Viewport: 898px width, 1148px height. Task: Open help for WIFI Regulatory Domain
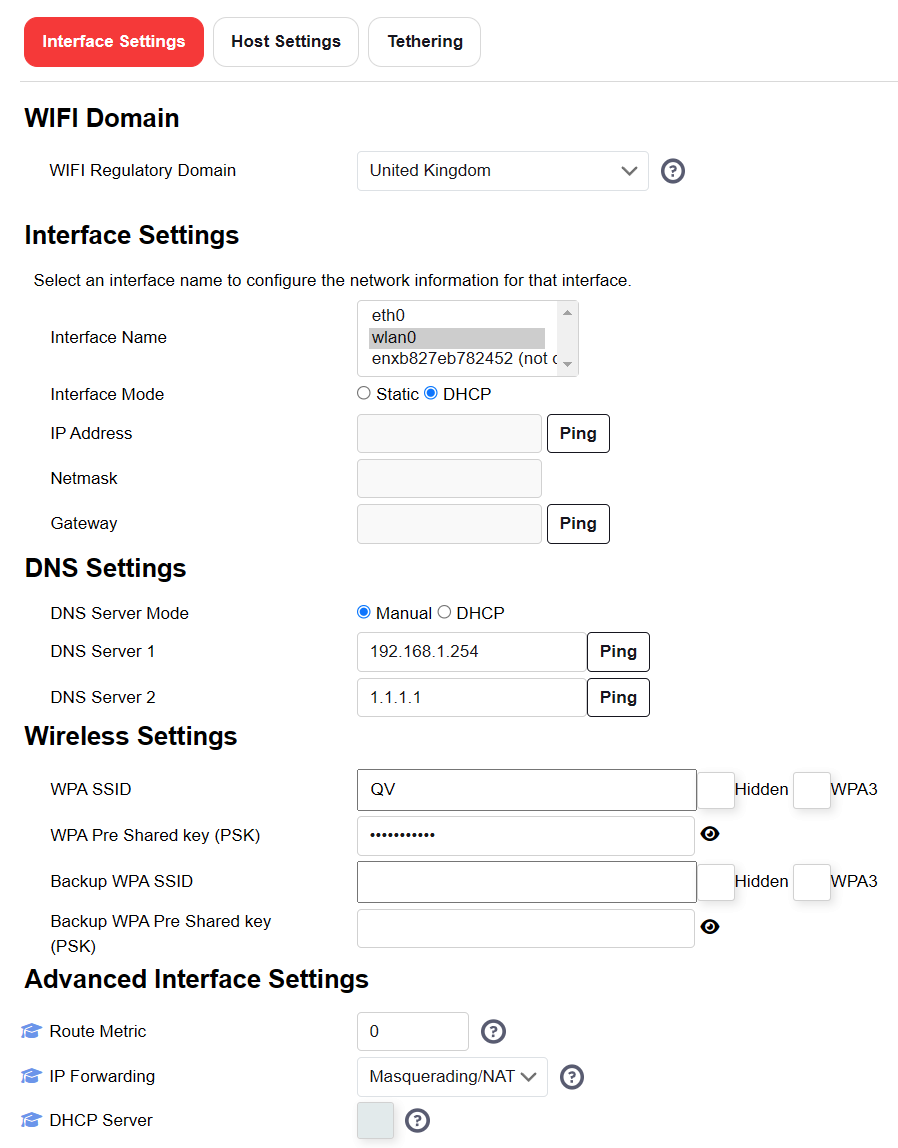pos(673,171)
